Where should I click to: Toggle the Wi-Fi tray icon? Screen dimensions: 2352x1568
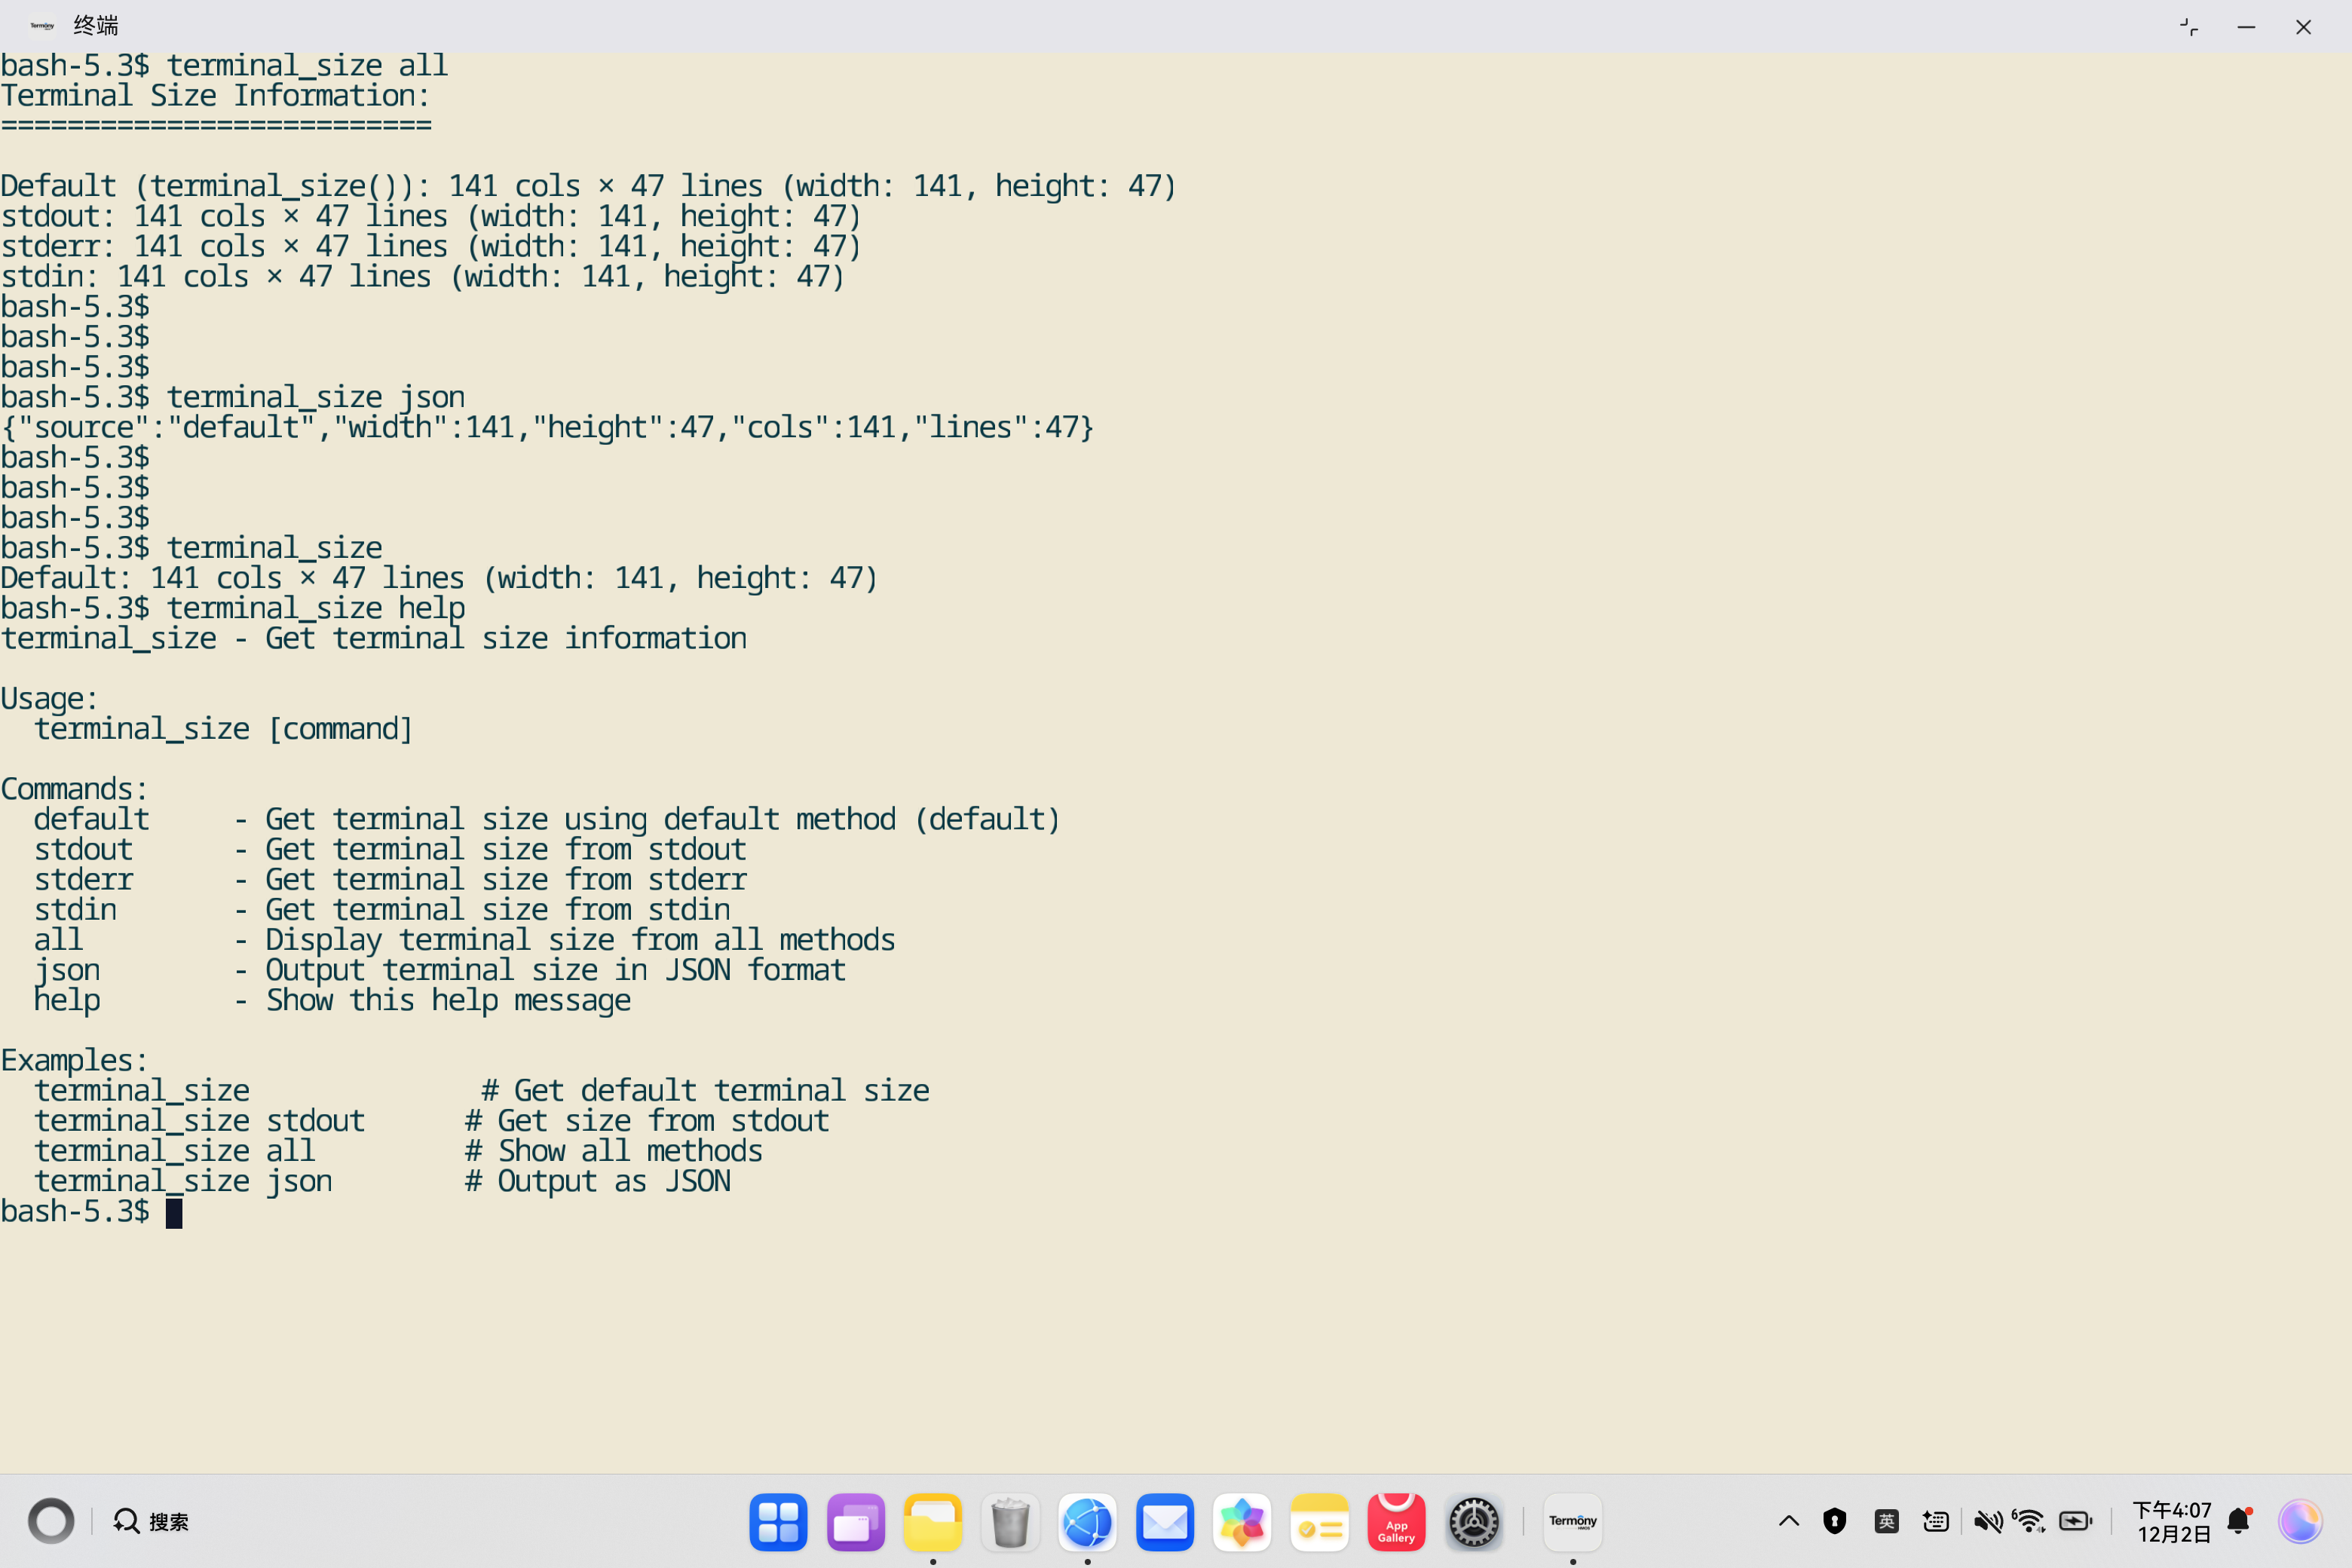2029,1521
